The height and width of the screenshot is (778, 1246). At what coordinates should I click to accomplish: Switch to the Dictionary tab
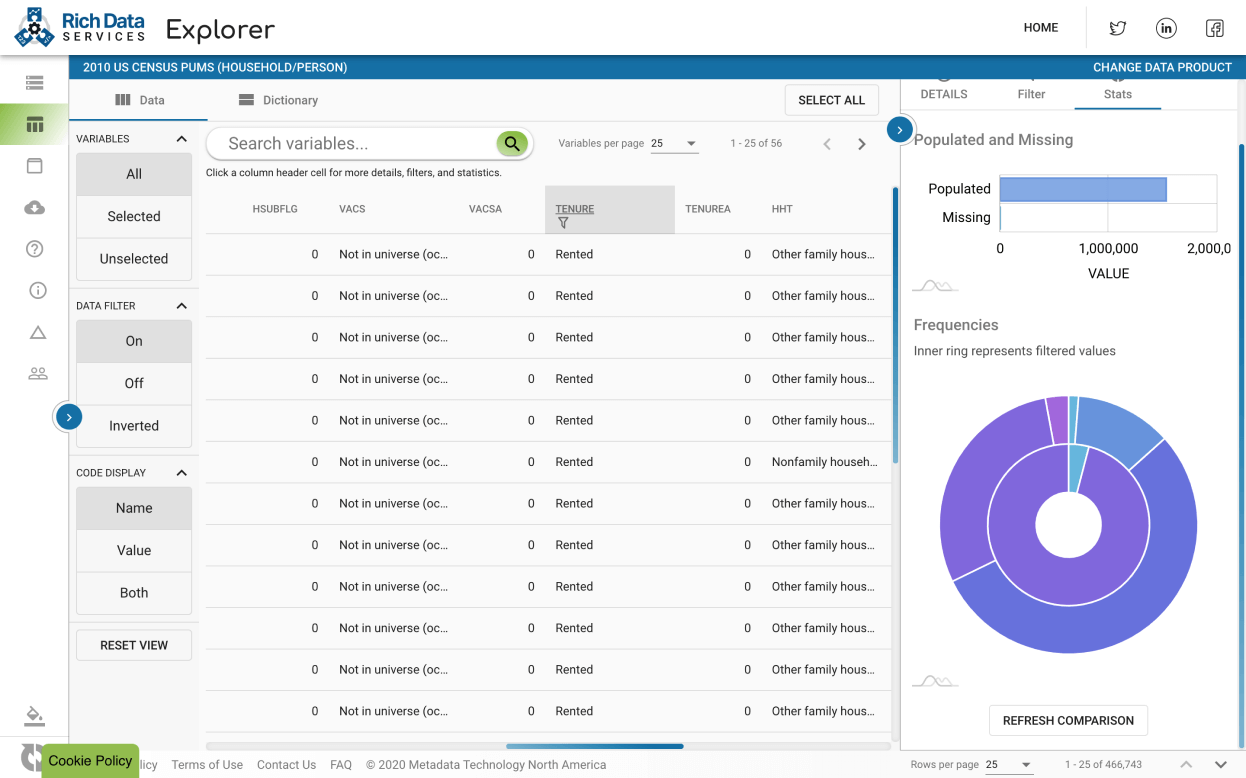pyautogui.click(x=278, y=100)
